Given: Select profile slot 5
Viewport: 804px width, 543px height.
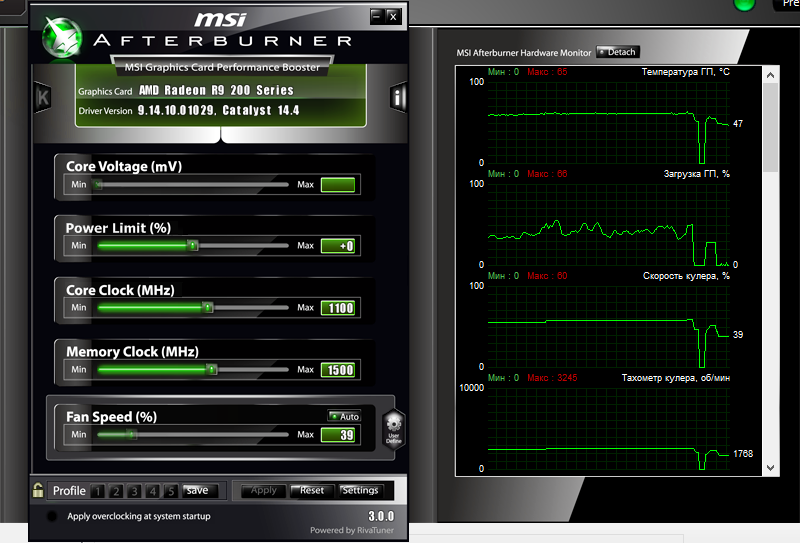Looking at the screenshot, I should 171,491.
